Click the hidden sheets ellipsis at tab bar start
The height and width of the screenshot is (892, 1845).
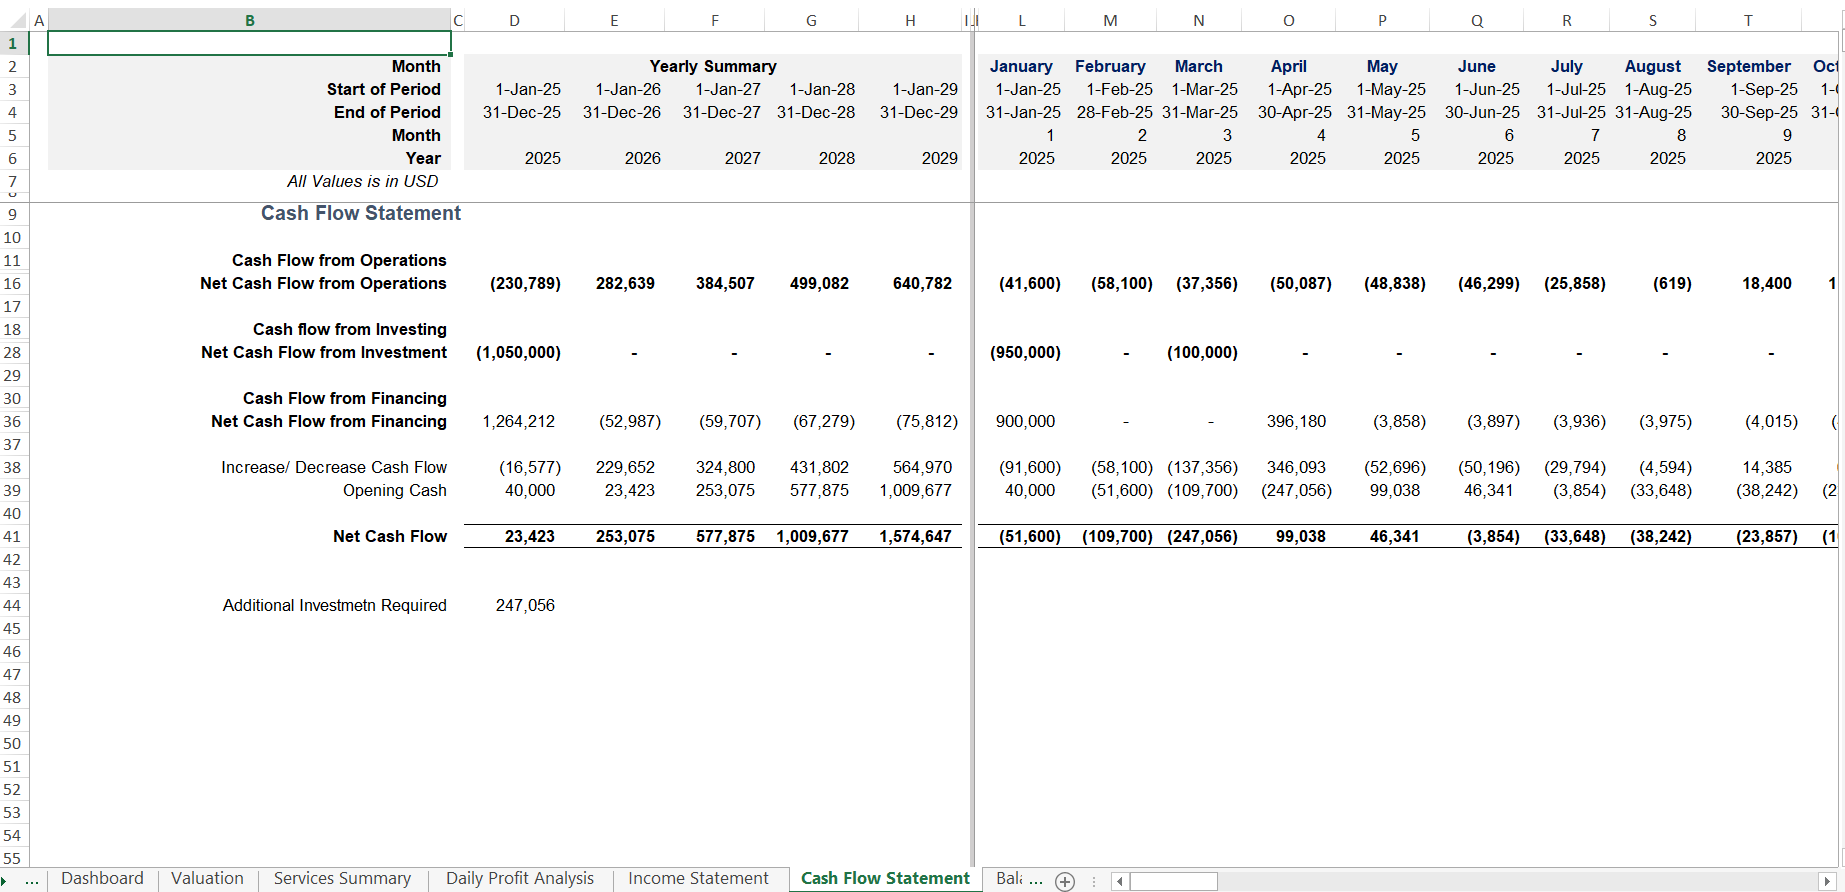pos(32,881)
